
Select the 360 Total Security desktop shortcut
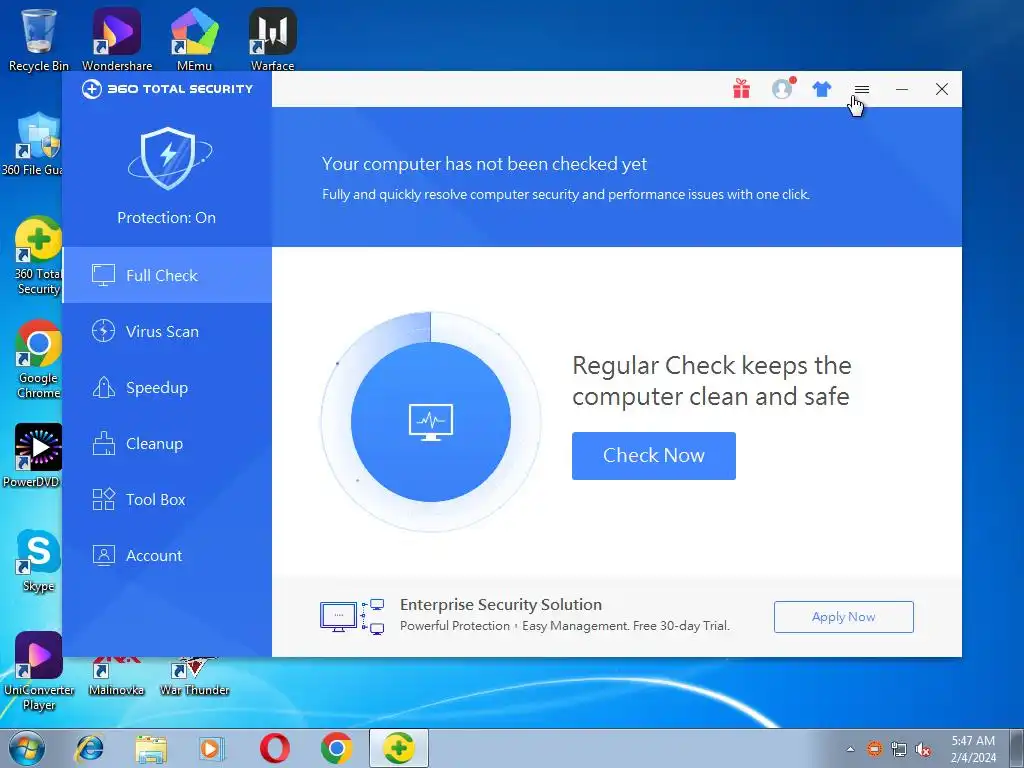coord(38,256)
